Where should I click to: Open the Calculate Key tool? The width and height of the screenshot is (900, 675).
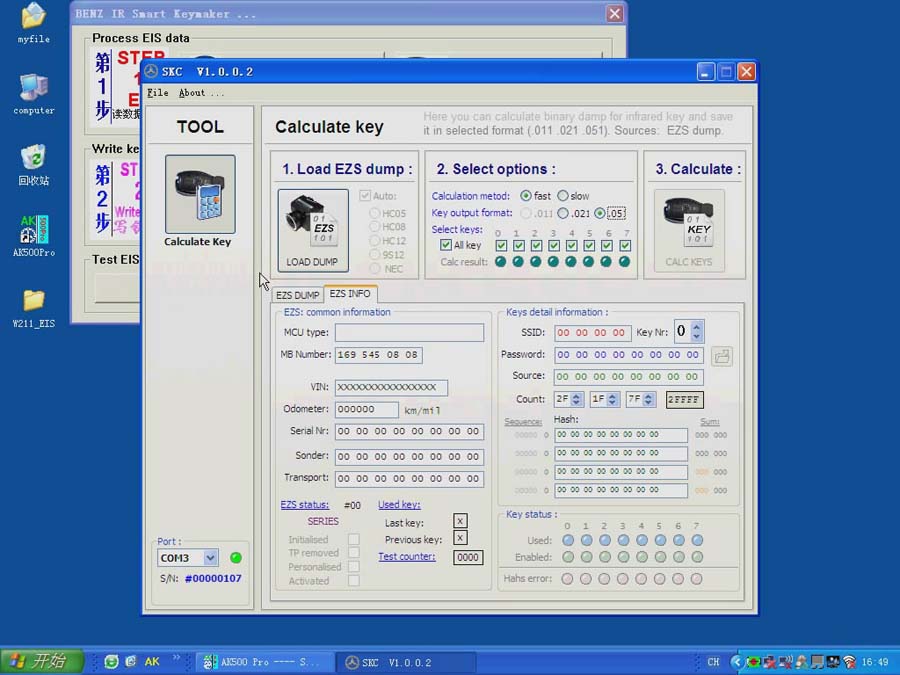pyautogui.click(x=200, y=194)
